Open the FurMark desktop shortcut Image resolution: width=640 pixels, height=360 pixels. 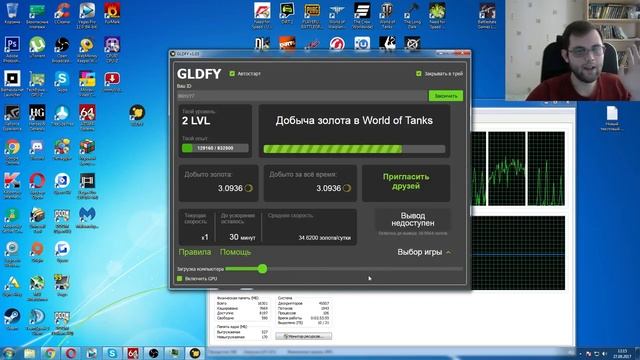tap(112, 13)
